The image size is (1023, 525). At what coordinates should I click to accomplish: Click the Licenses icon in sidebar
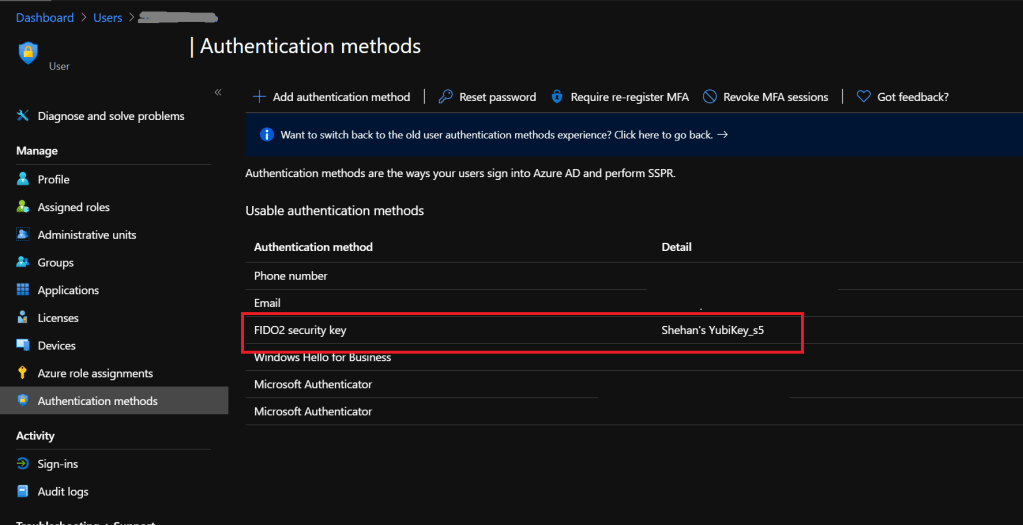coord(23,318)
